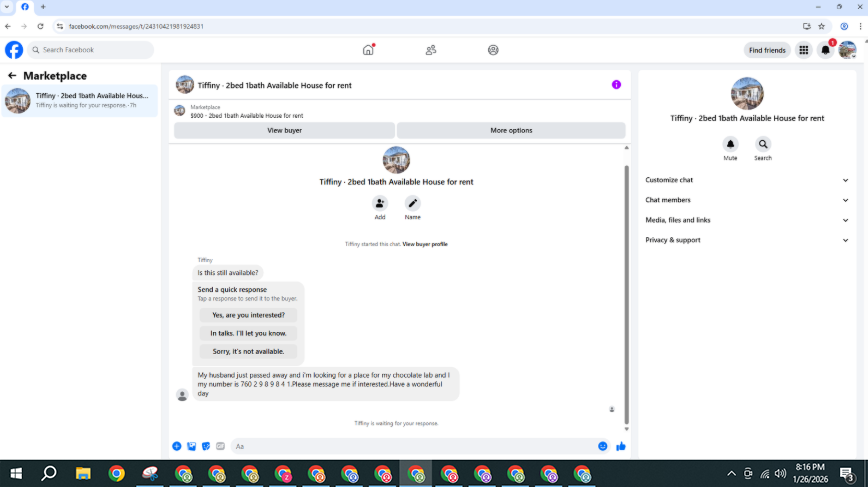
Task: Open more actions with the blue plus icon
Action: (x=177, y=446)
